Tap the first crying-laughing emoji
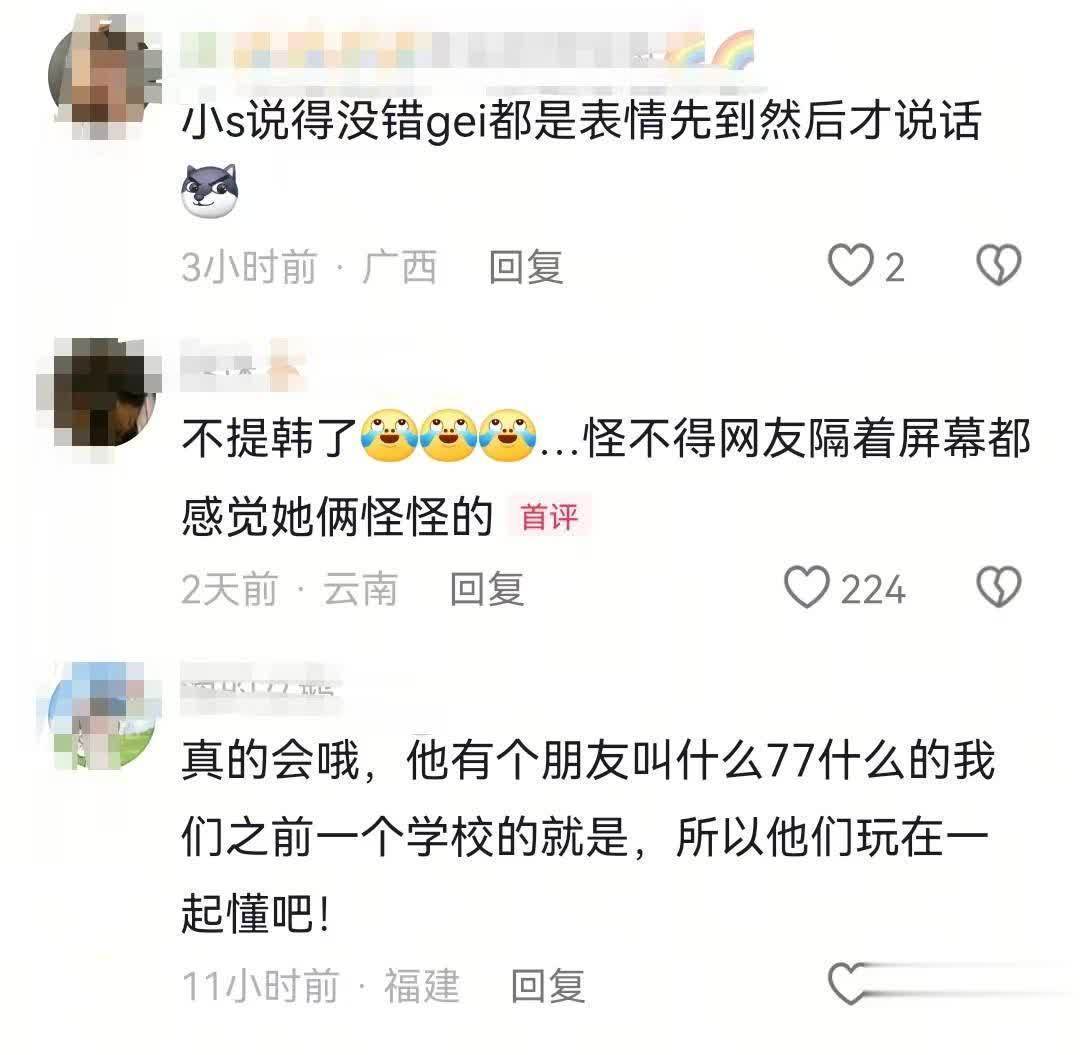The image size is (1080, 1055). [389, 436]
